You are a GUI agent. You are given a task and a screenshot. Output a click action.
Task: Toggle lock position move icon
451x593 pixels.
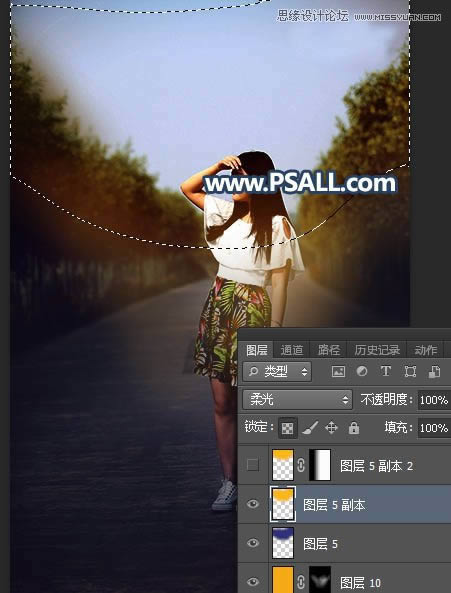click(x=331, y=428)
